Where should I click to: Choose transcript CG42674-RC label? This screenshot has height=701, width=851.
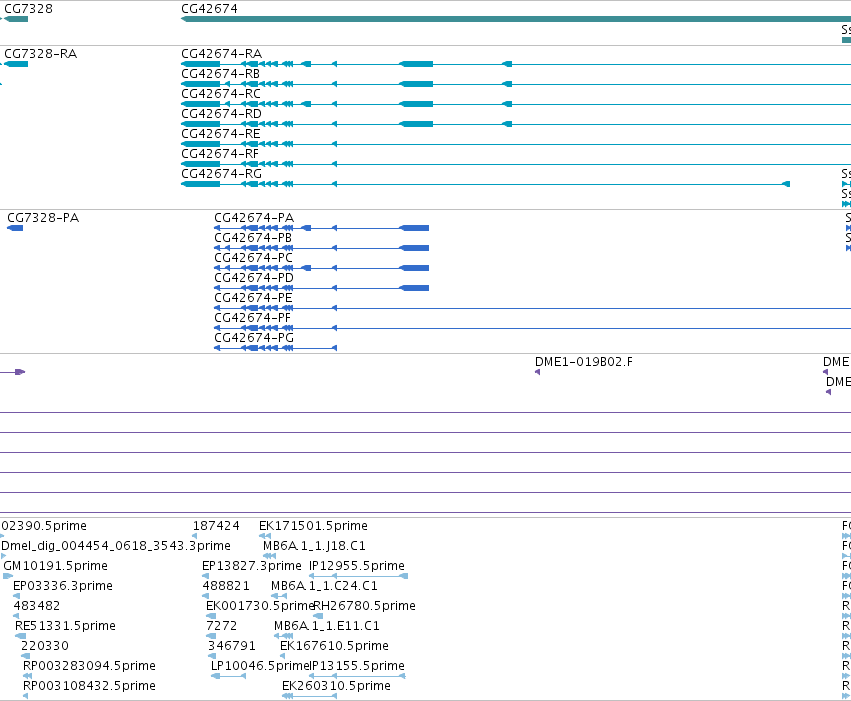pos(221,94)
